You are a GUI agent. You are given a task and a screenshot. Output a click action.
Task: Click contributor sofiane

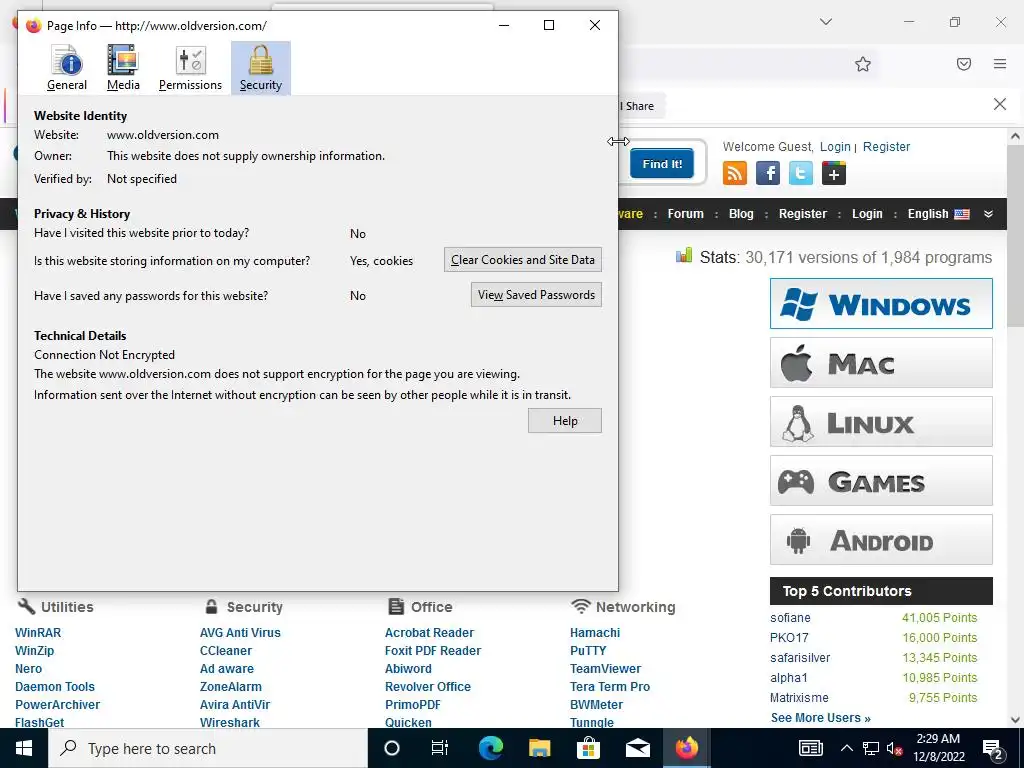(x=790, y=618)
